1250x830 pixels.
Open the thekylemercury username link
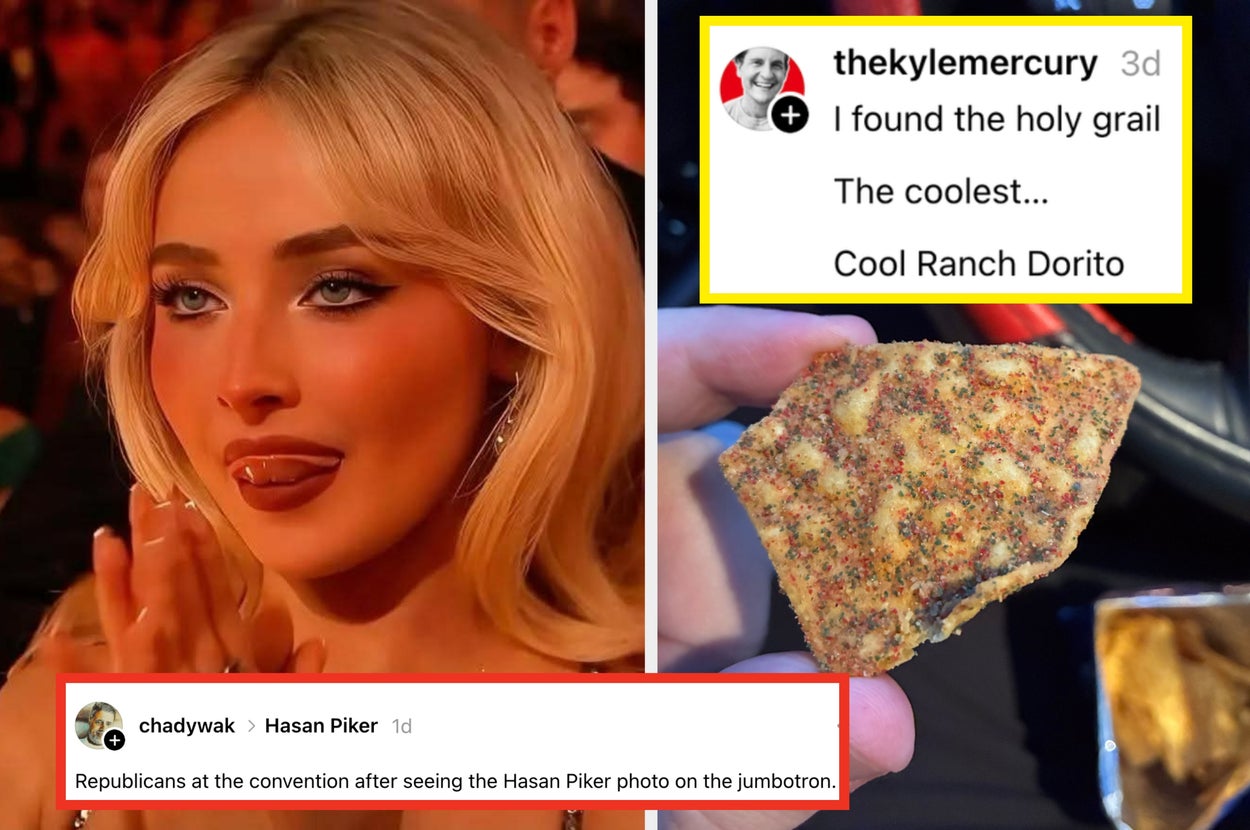[x=965, y=63]
